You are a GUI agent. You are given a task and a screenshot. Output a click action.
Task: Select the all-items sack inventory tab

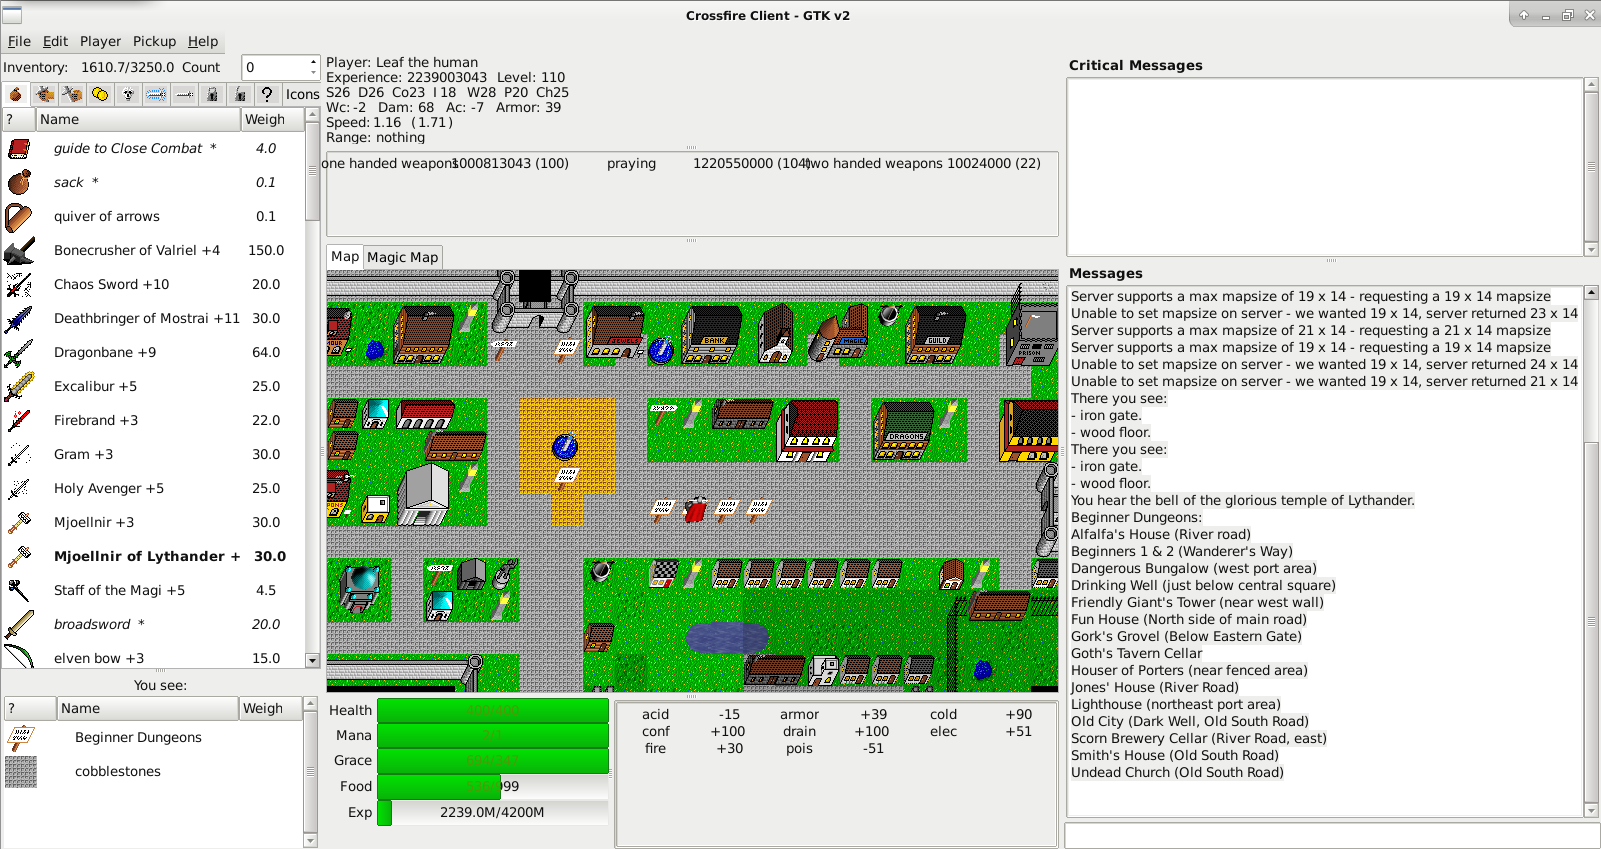(16, 94)
